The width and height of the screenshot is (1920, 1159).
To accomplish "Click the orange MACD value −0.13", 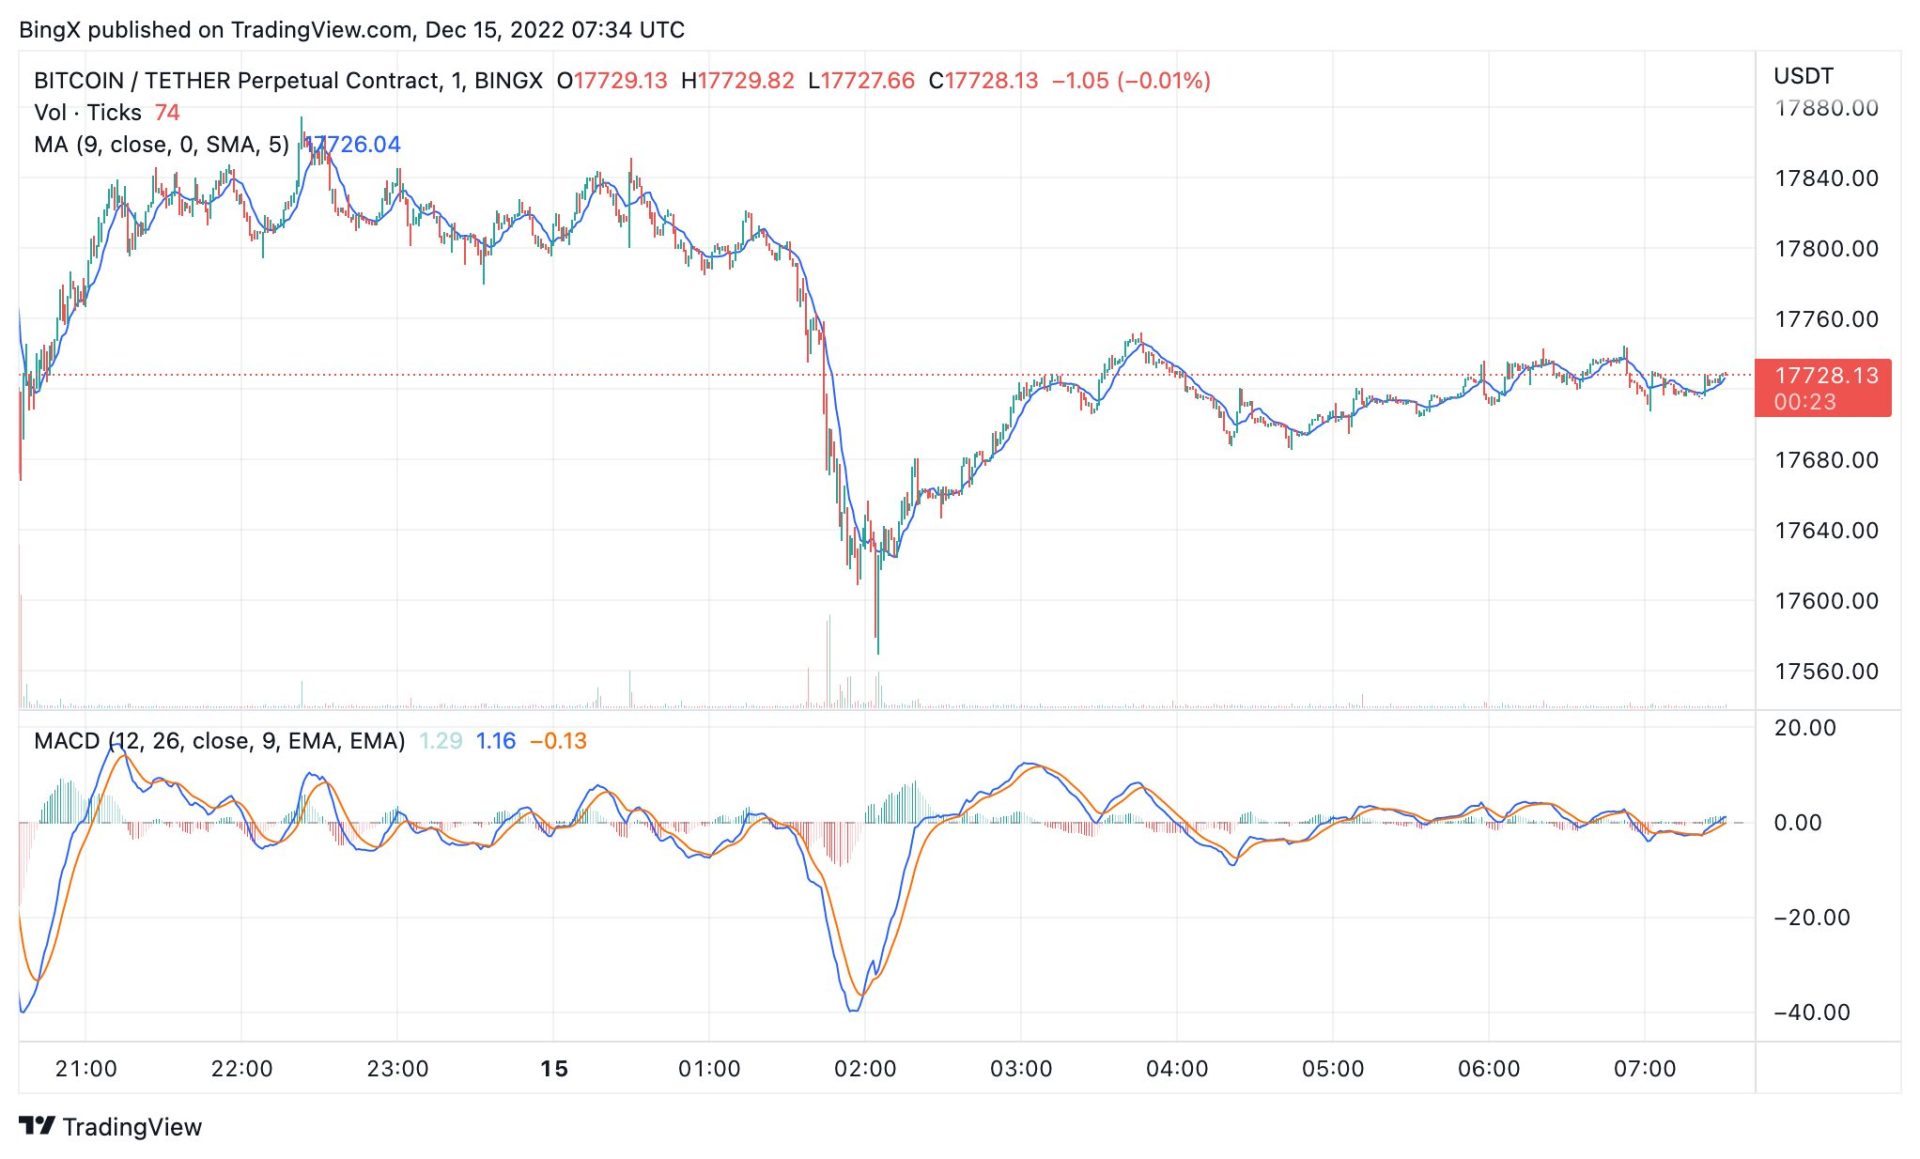I will coord(558,741).
